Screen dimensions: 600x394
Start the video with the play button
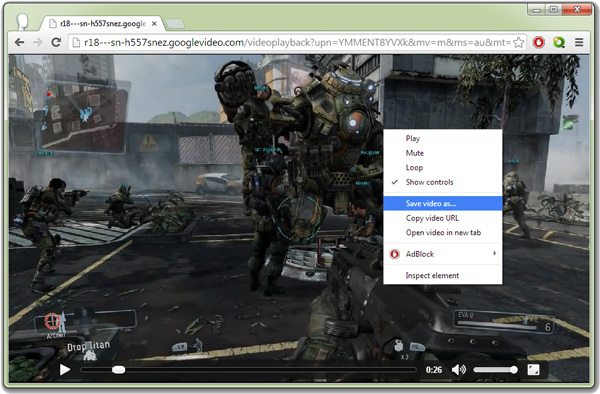pos(65,370)
